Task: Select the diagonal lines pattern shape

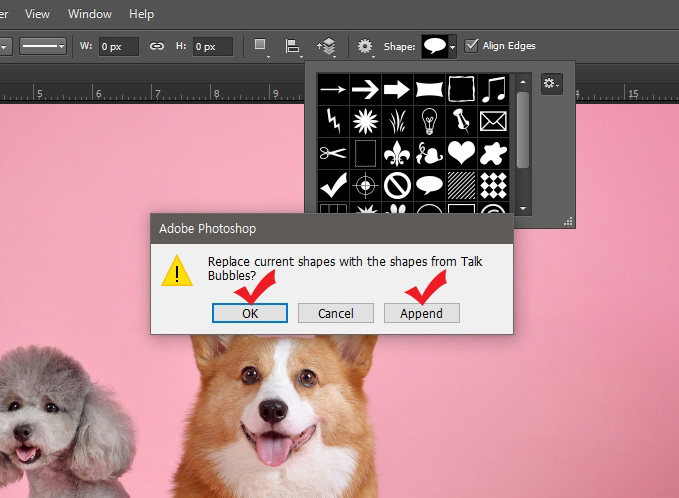Action: click(461, 185)
